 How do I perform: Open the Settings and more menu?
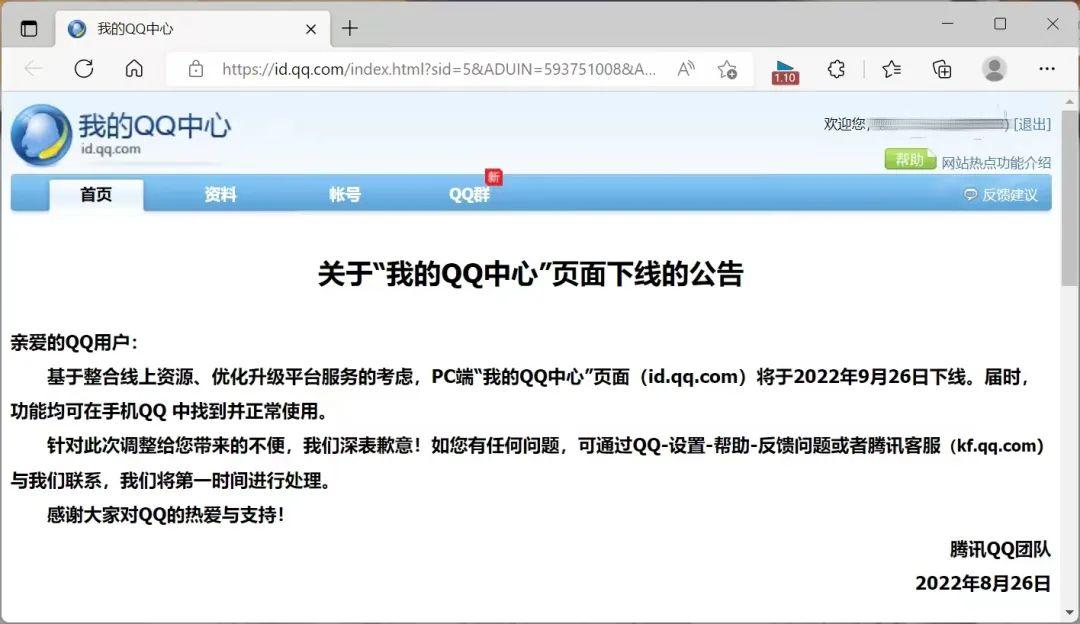click(x=1046, y=69)
